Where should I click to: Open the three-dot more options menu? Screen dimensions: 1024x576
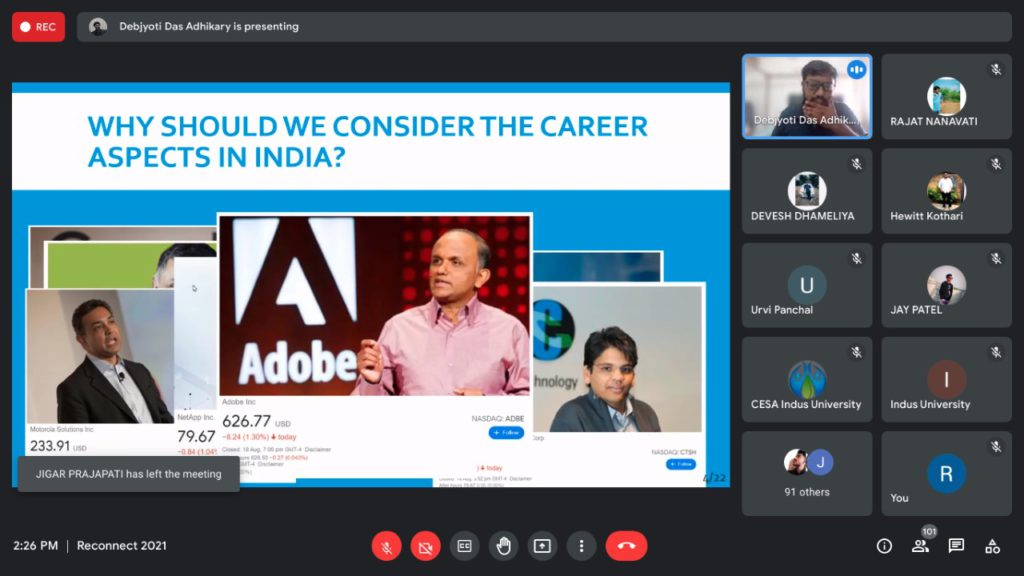pyautogui.click(x=581, y=546)
